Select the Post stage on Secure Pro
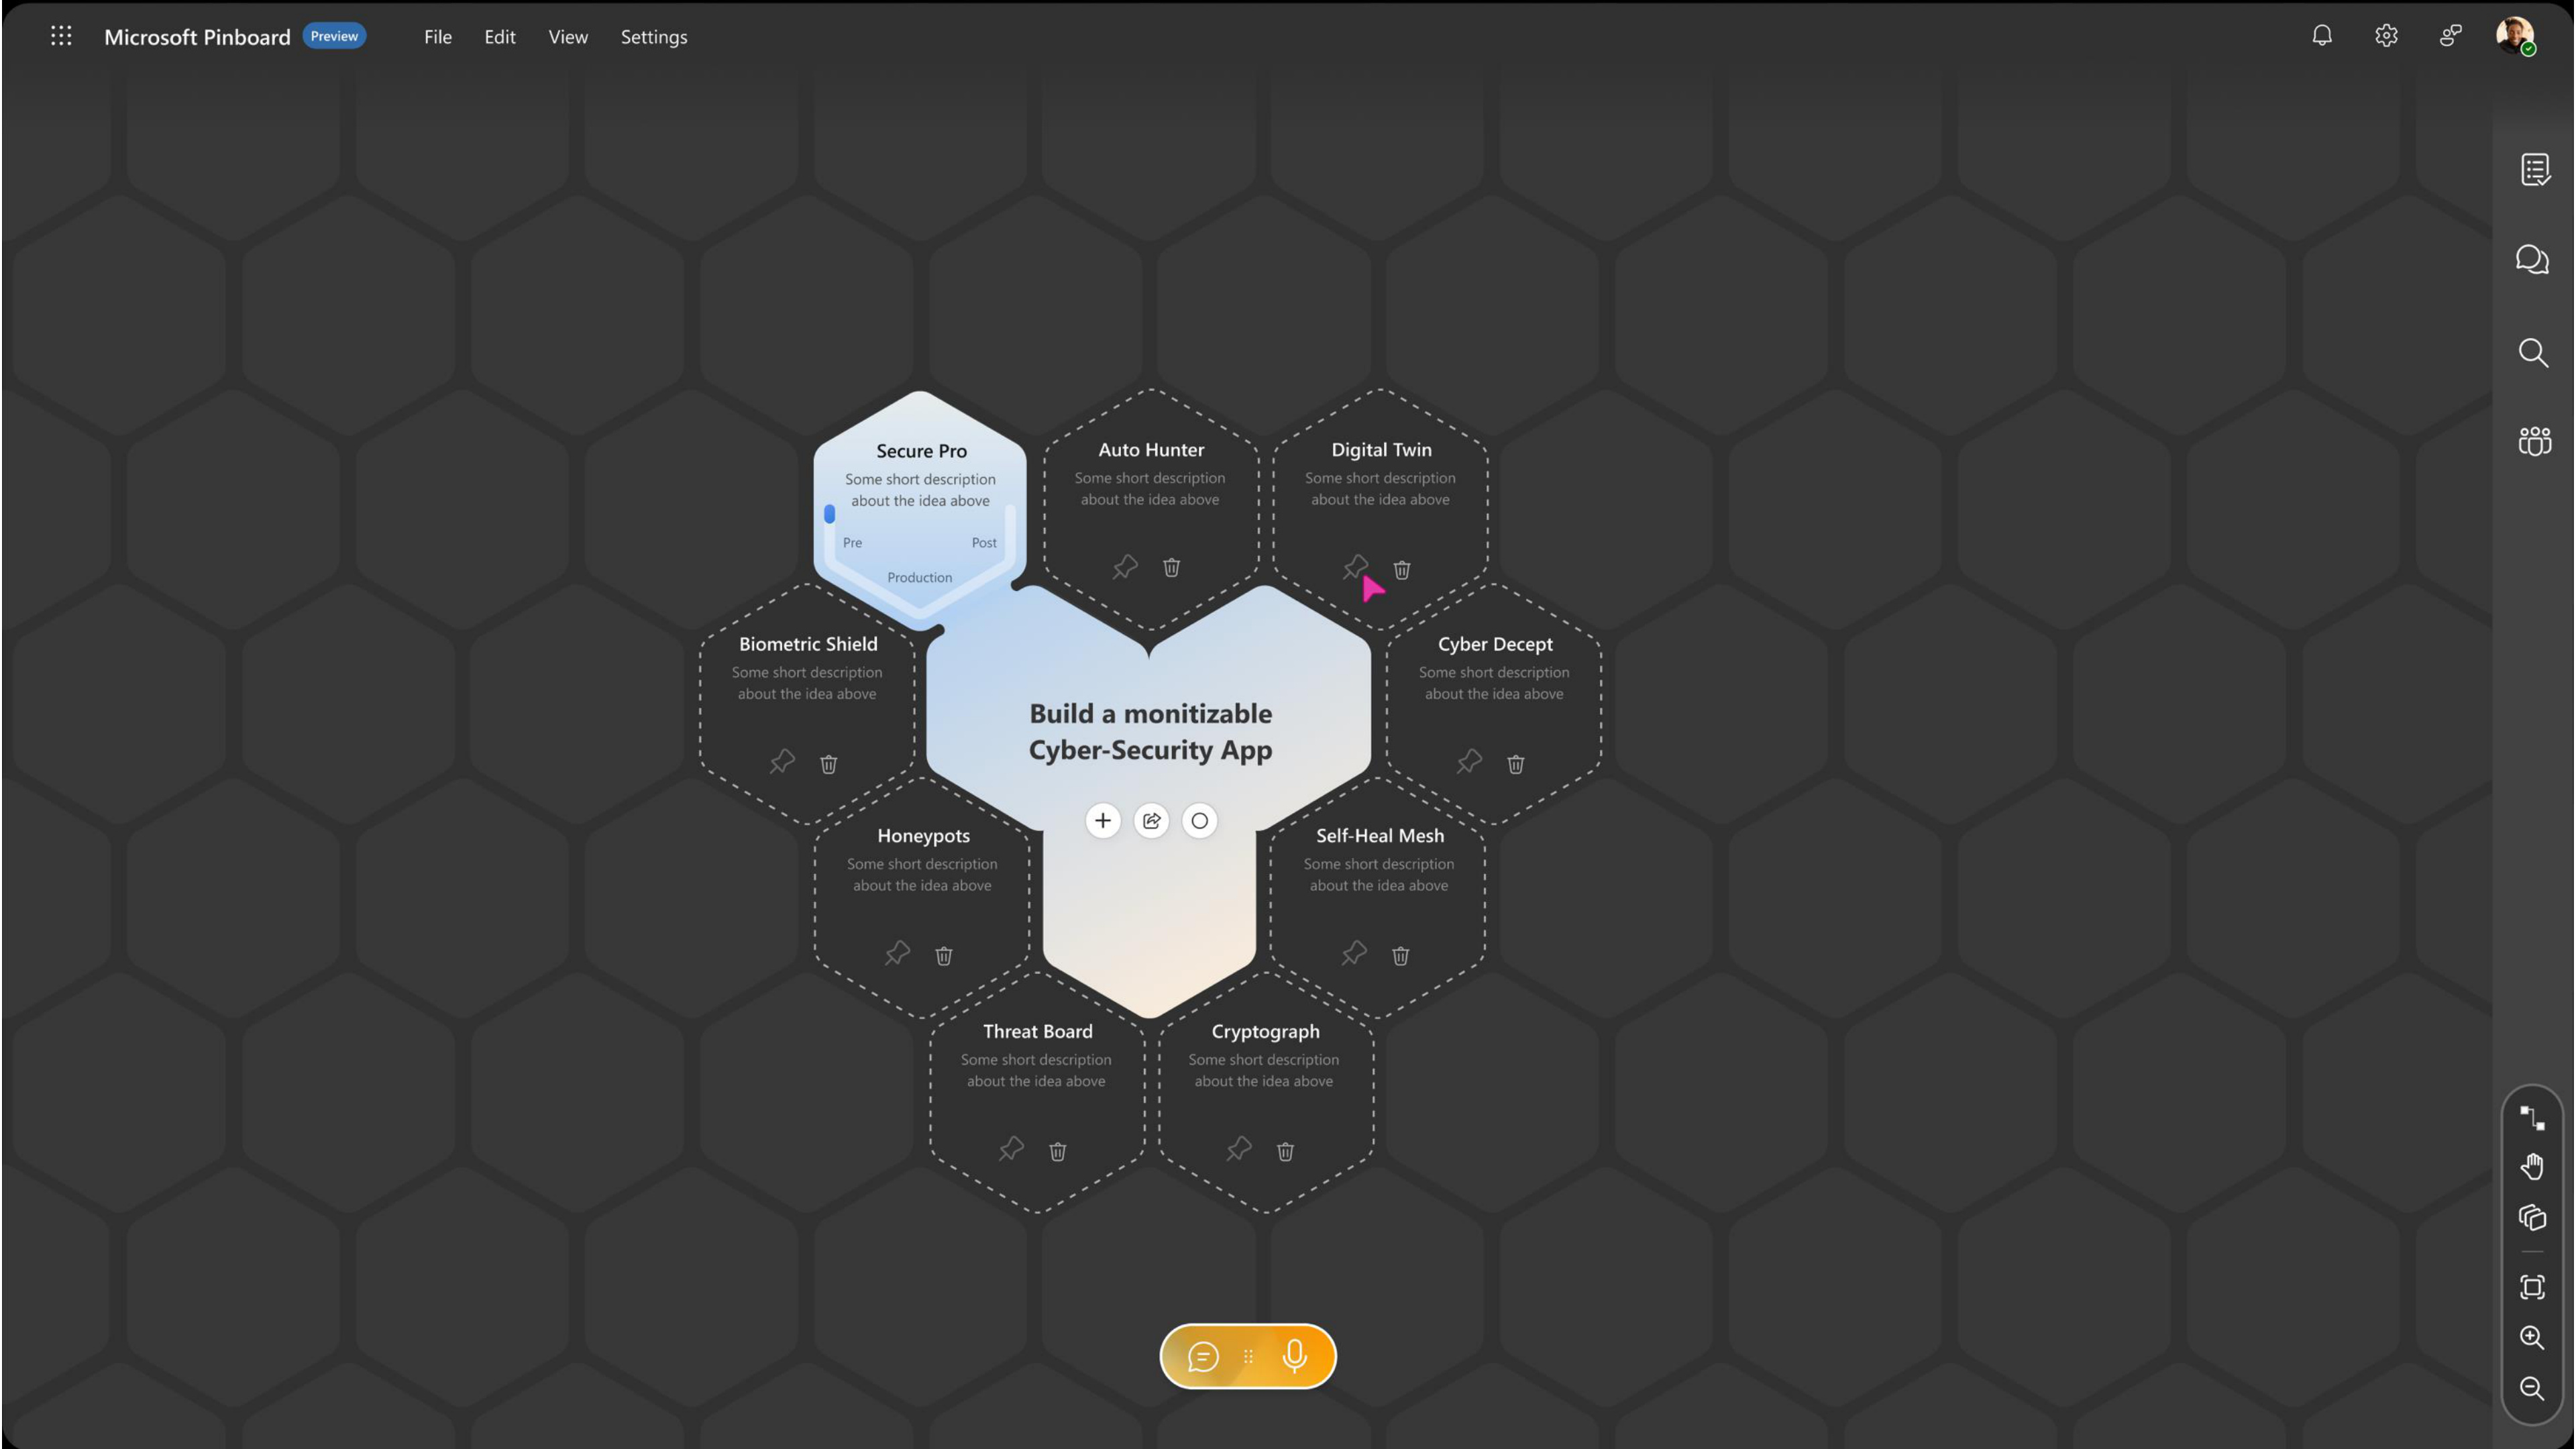The height and width of the screenshot is (1449, 2576). (984, 543)
